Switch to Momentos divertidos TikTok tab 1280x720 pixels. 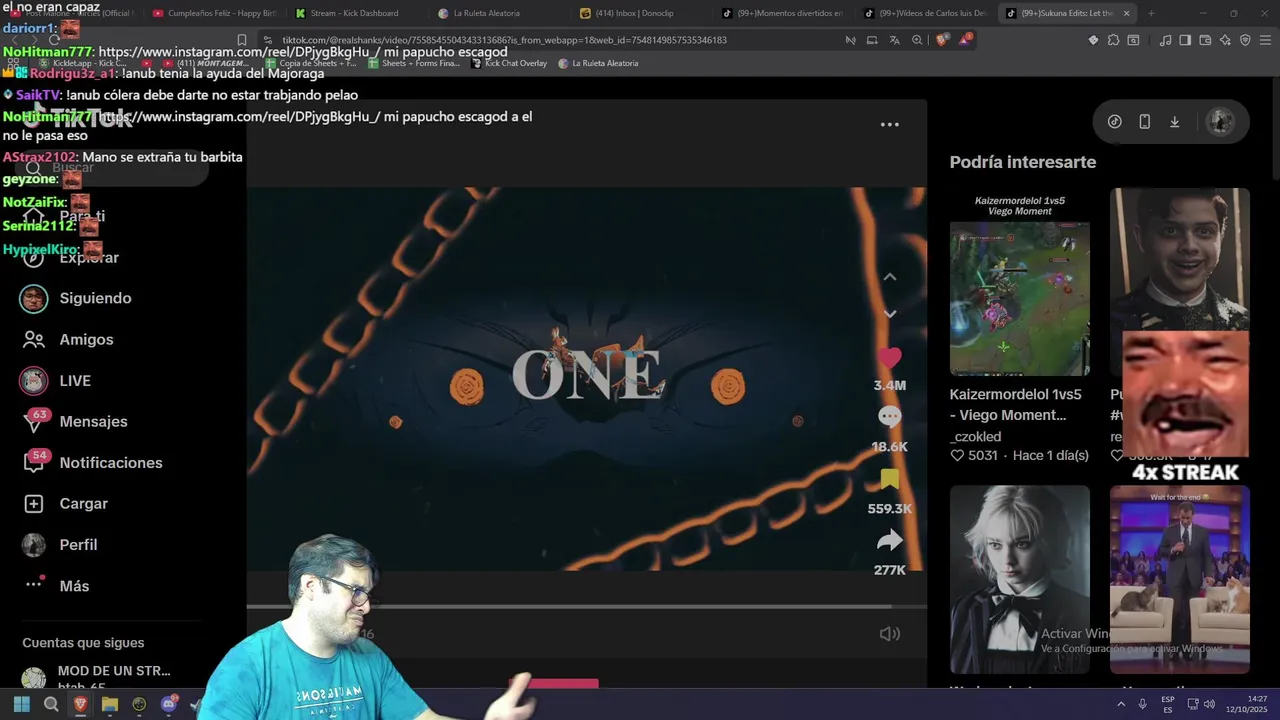[783, 13]
